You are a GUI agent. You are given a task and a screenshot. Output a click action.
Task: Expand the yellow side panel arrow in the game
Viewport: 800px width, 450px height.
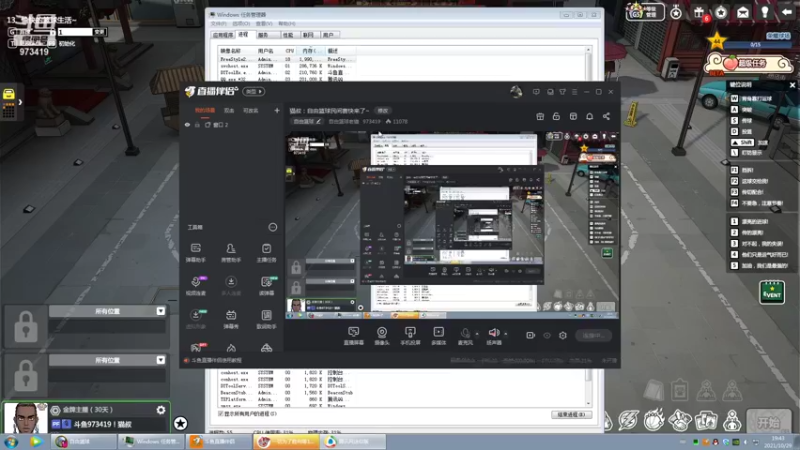click(20, 102)
